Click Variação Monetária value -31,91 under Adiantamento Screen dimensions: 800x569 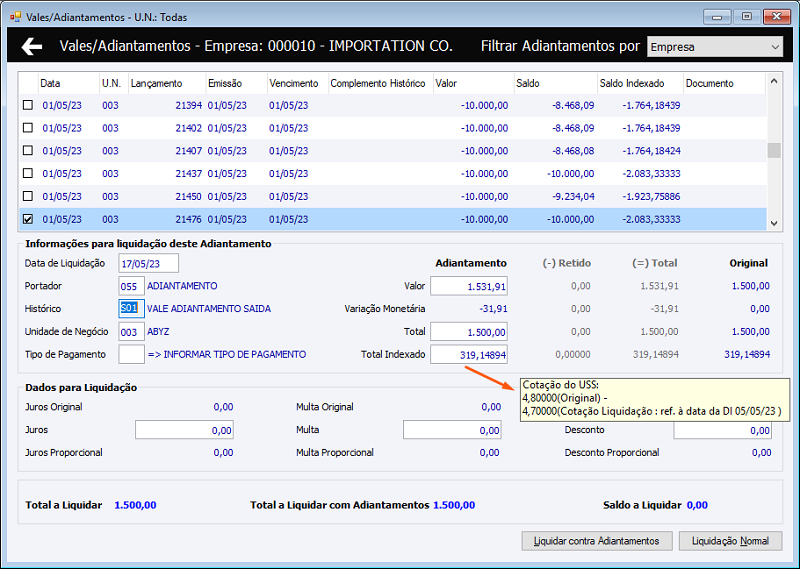[x=493, y=309]
